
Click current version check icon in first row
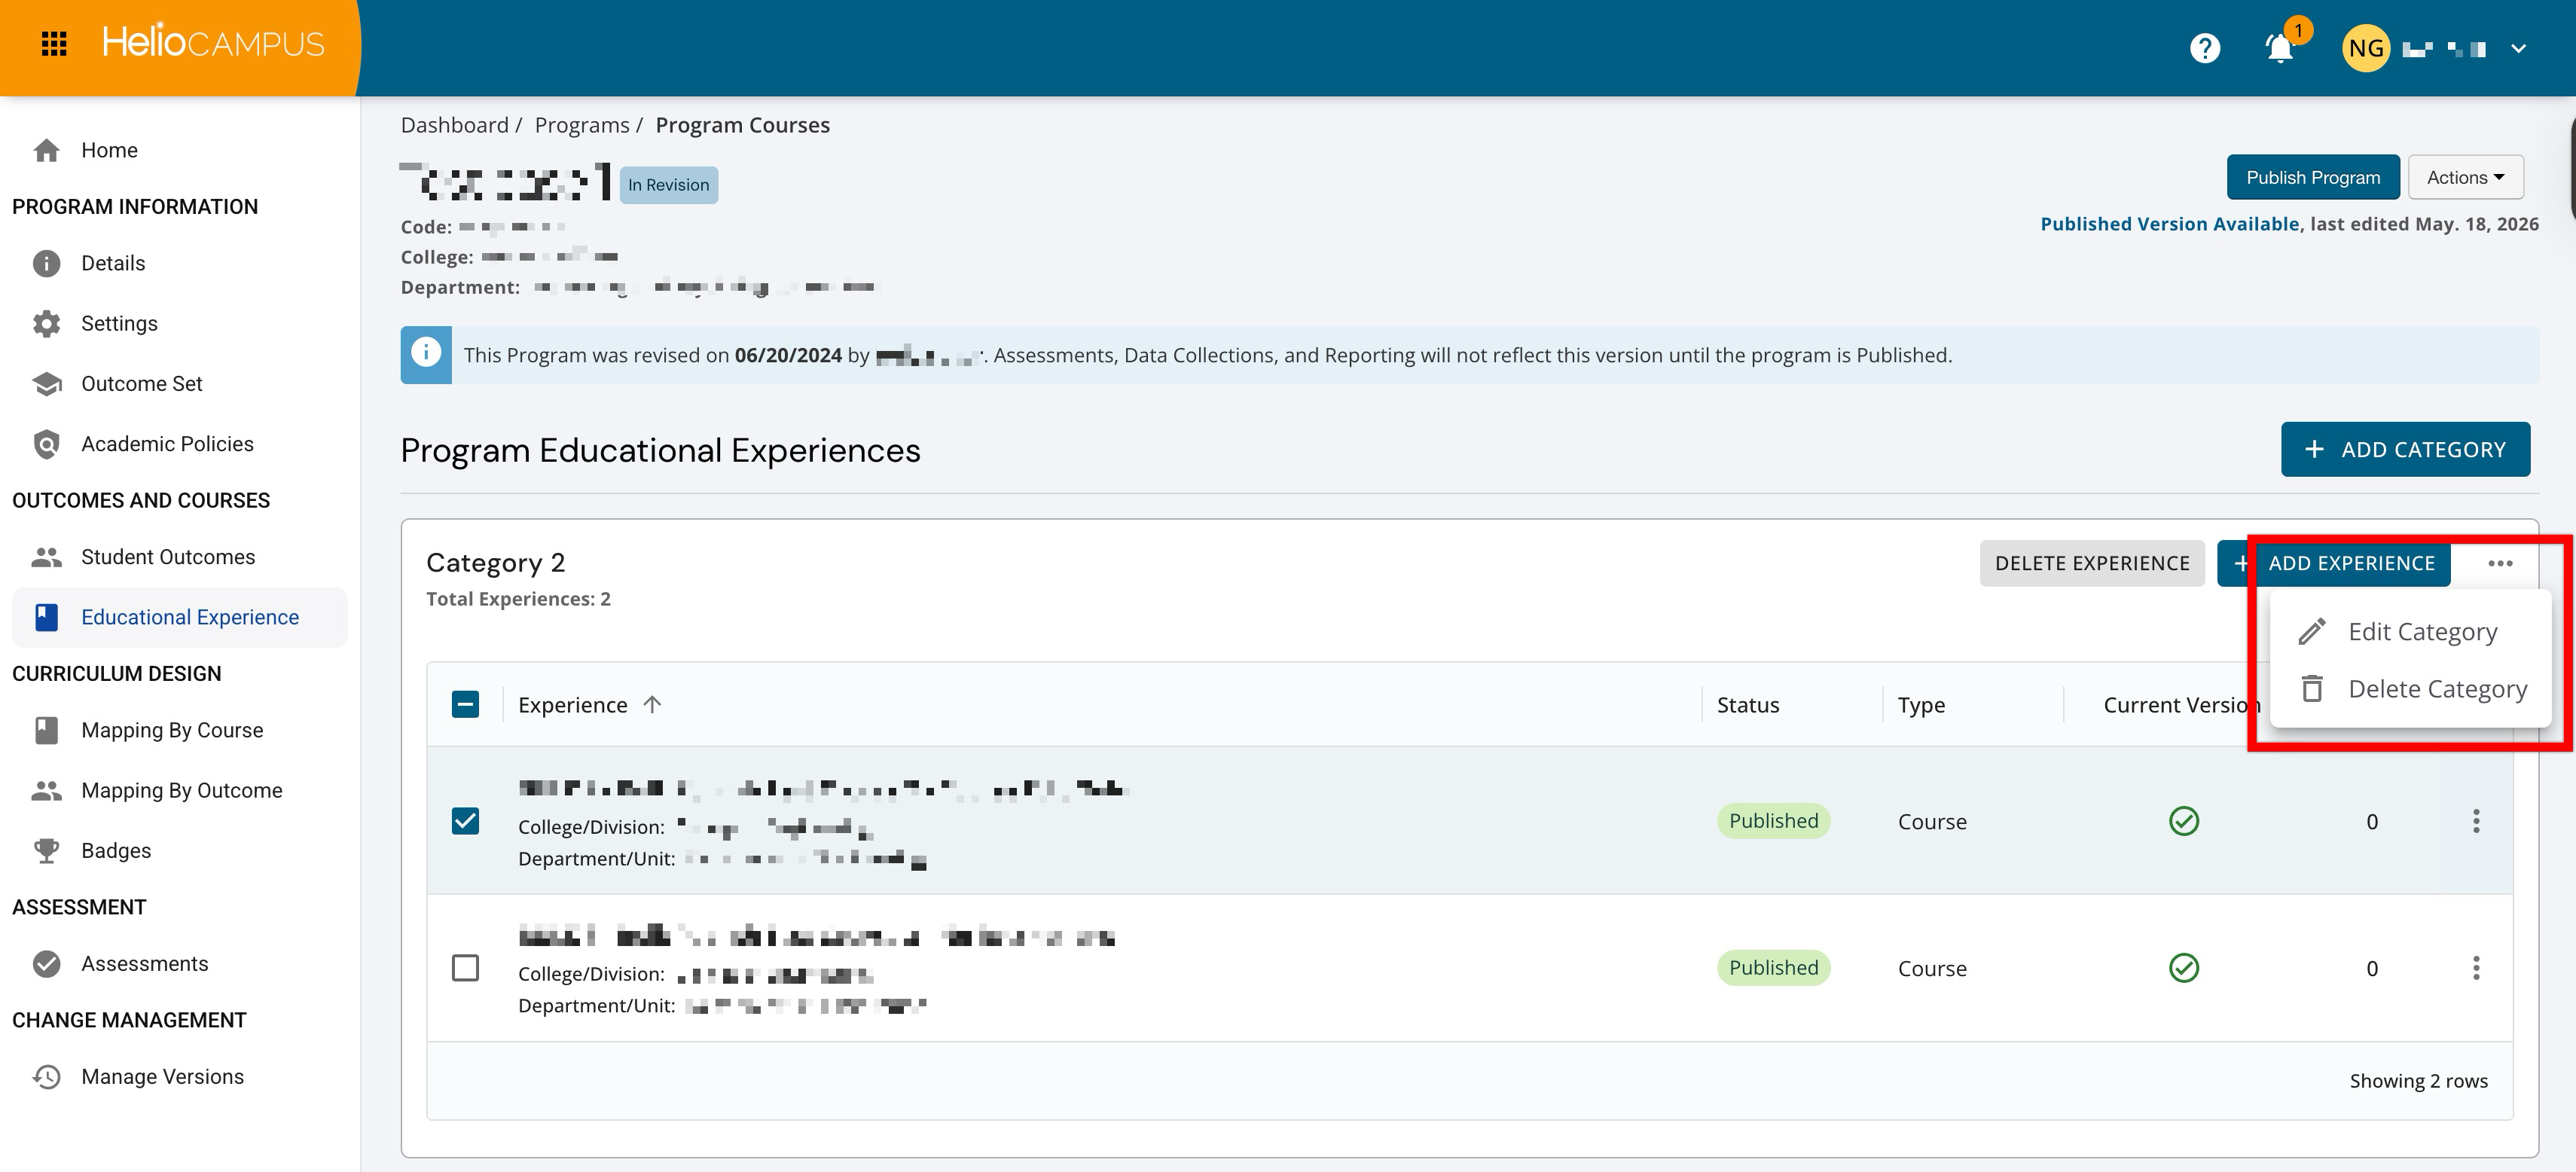(x=2183, y=821)
